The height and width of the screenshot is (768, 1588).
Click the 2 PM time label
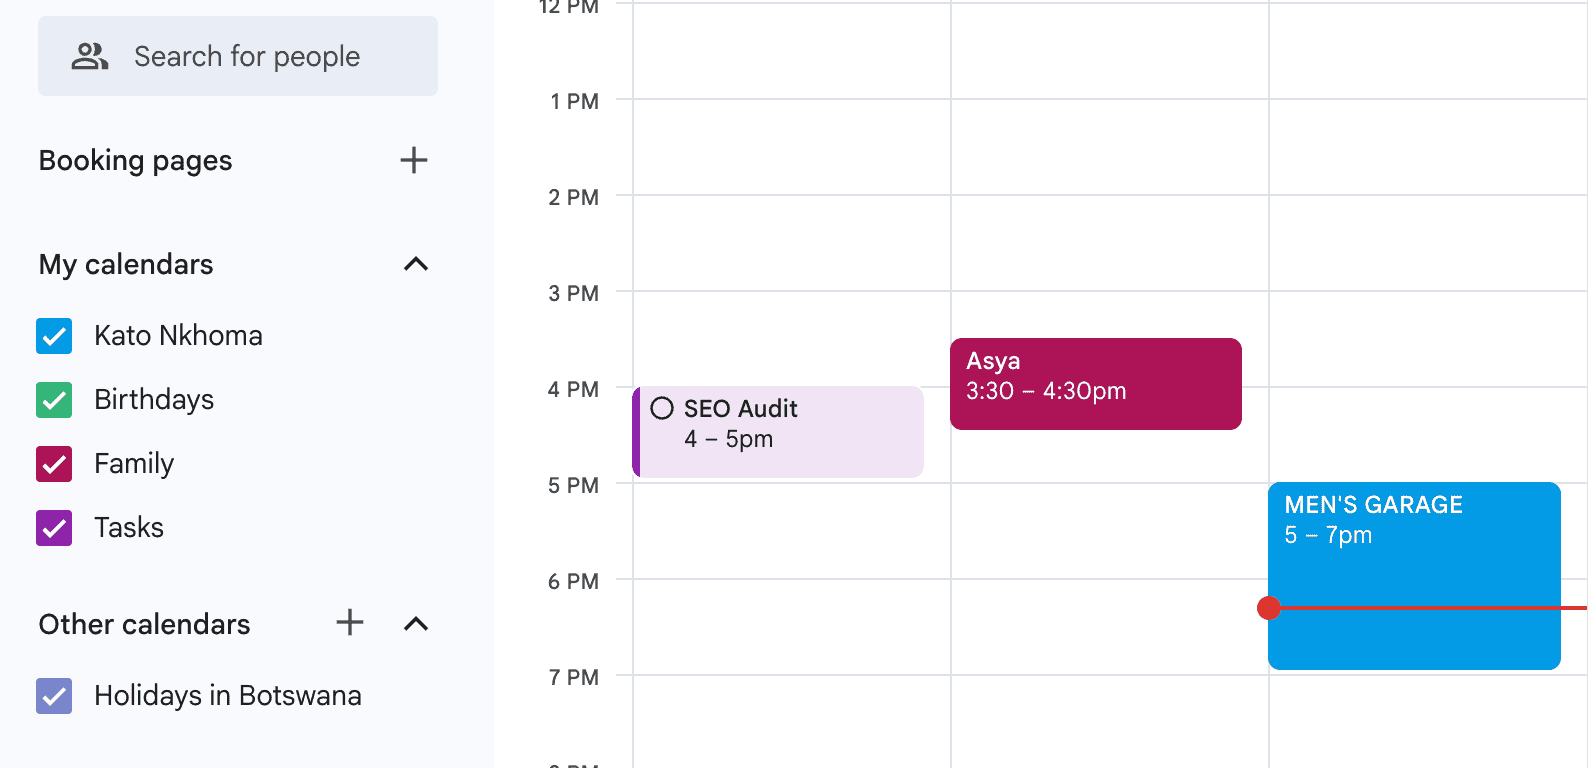(x=573, y=197)
